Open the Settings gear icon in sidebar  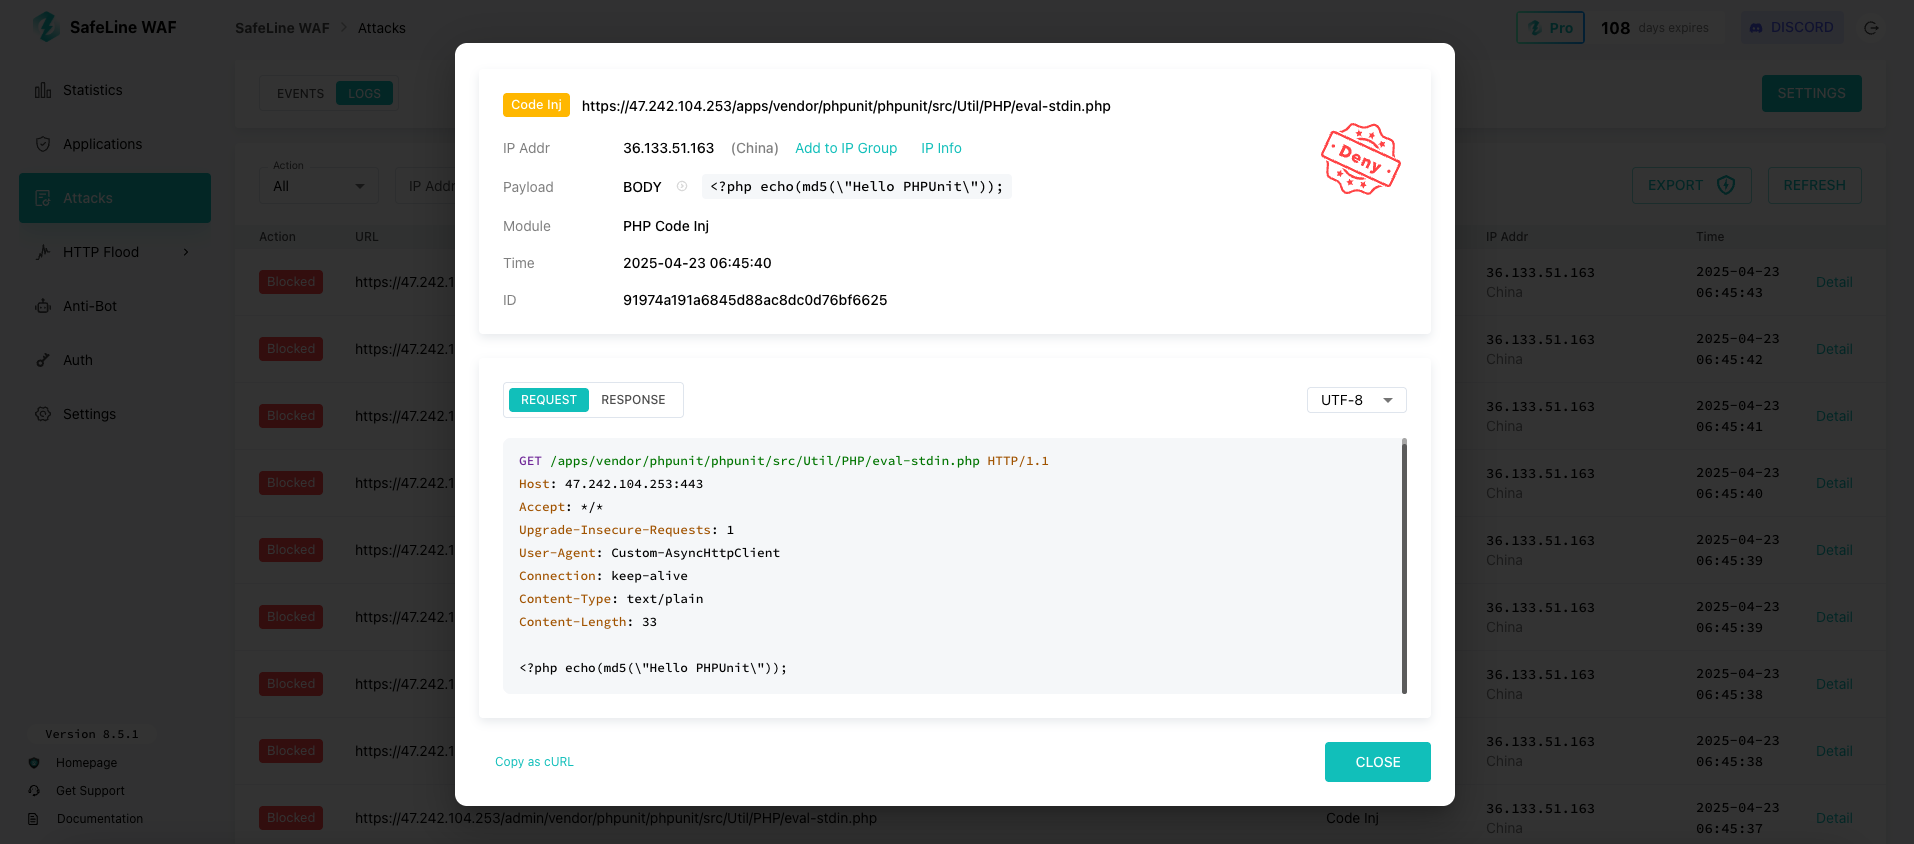click(43, 414)
